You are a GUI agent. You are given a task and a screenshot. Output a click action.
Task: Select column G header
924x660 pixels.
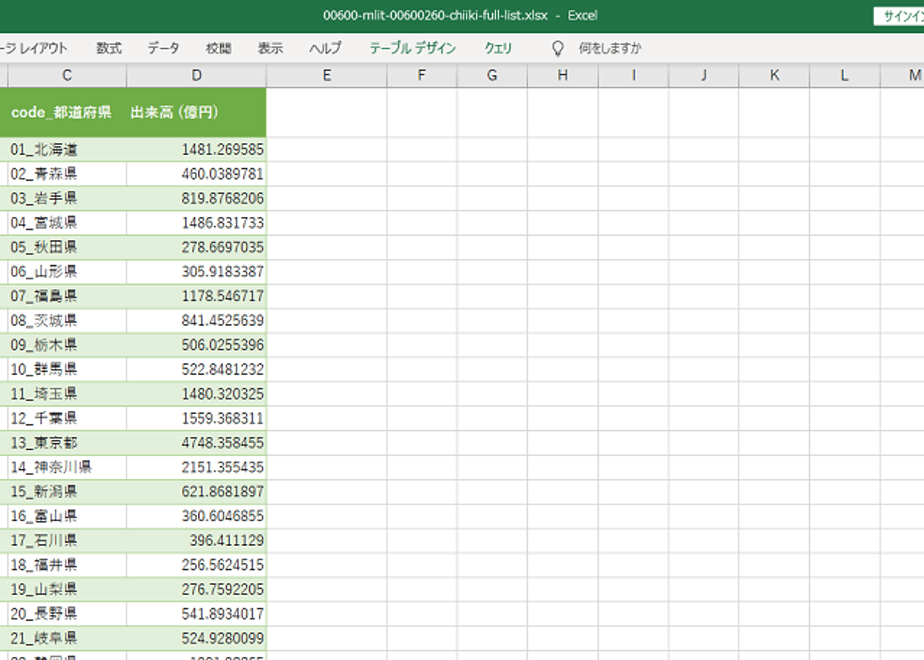(x=492, y=75)
